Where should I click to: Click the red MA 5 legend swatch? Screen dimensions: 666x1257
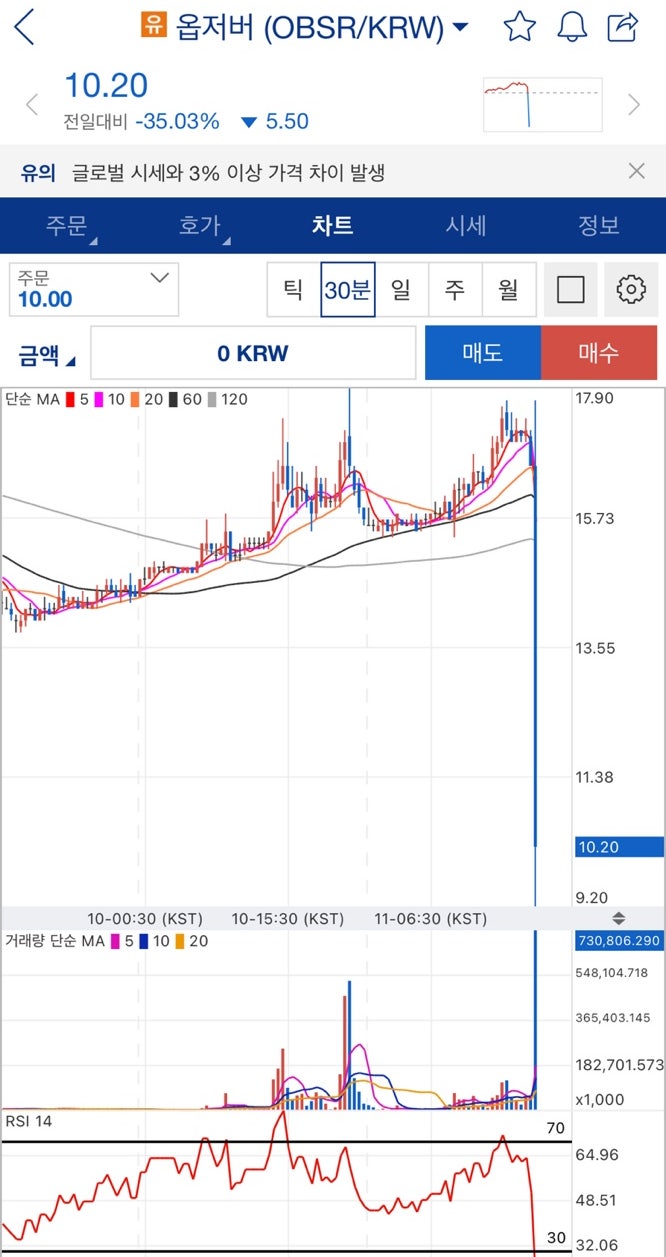(72, 399)
